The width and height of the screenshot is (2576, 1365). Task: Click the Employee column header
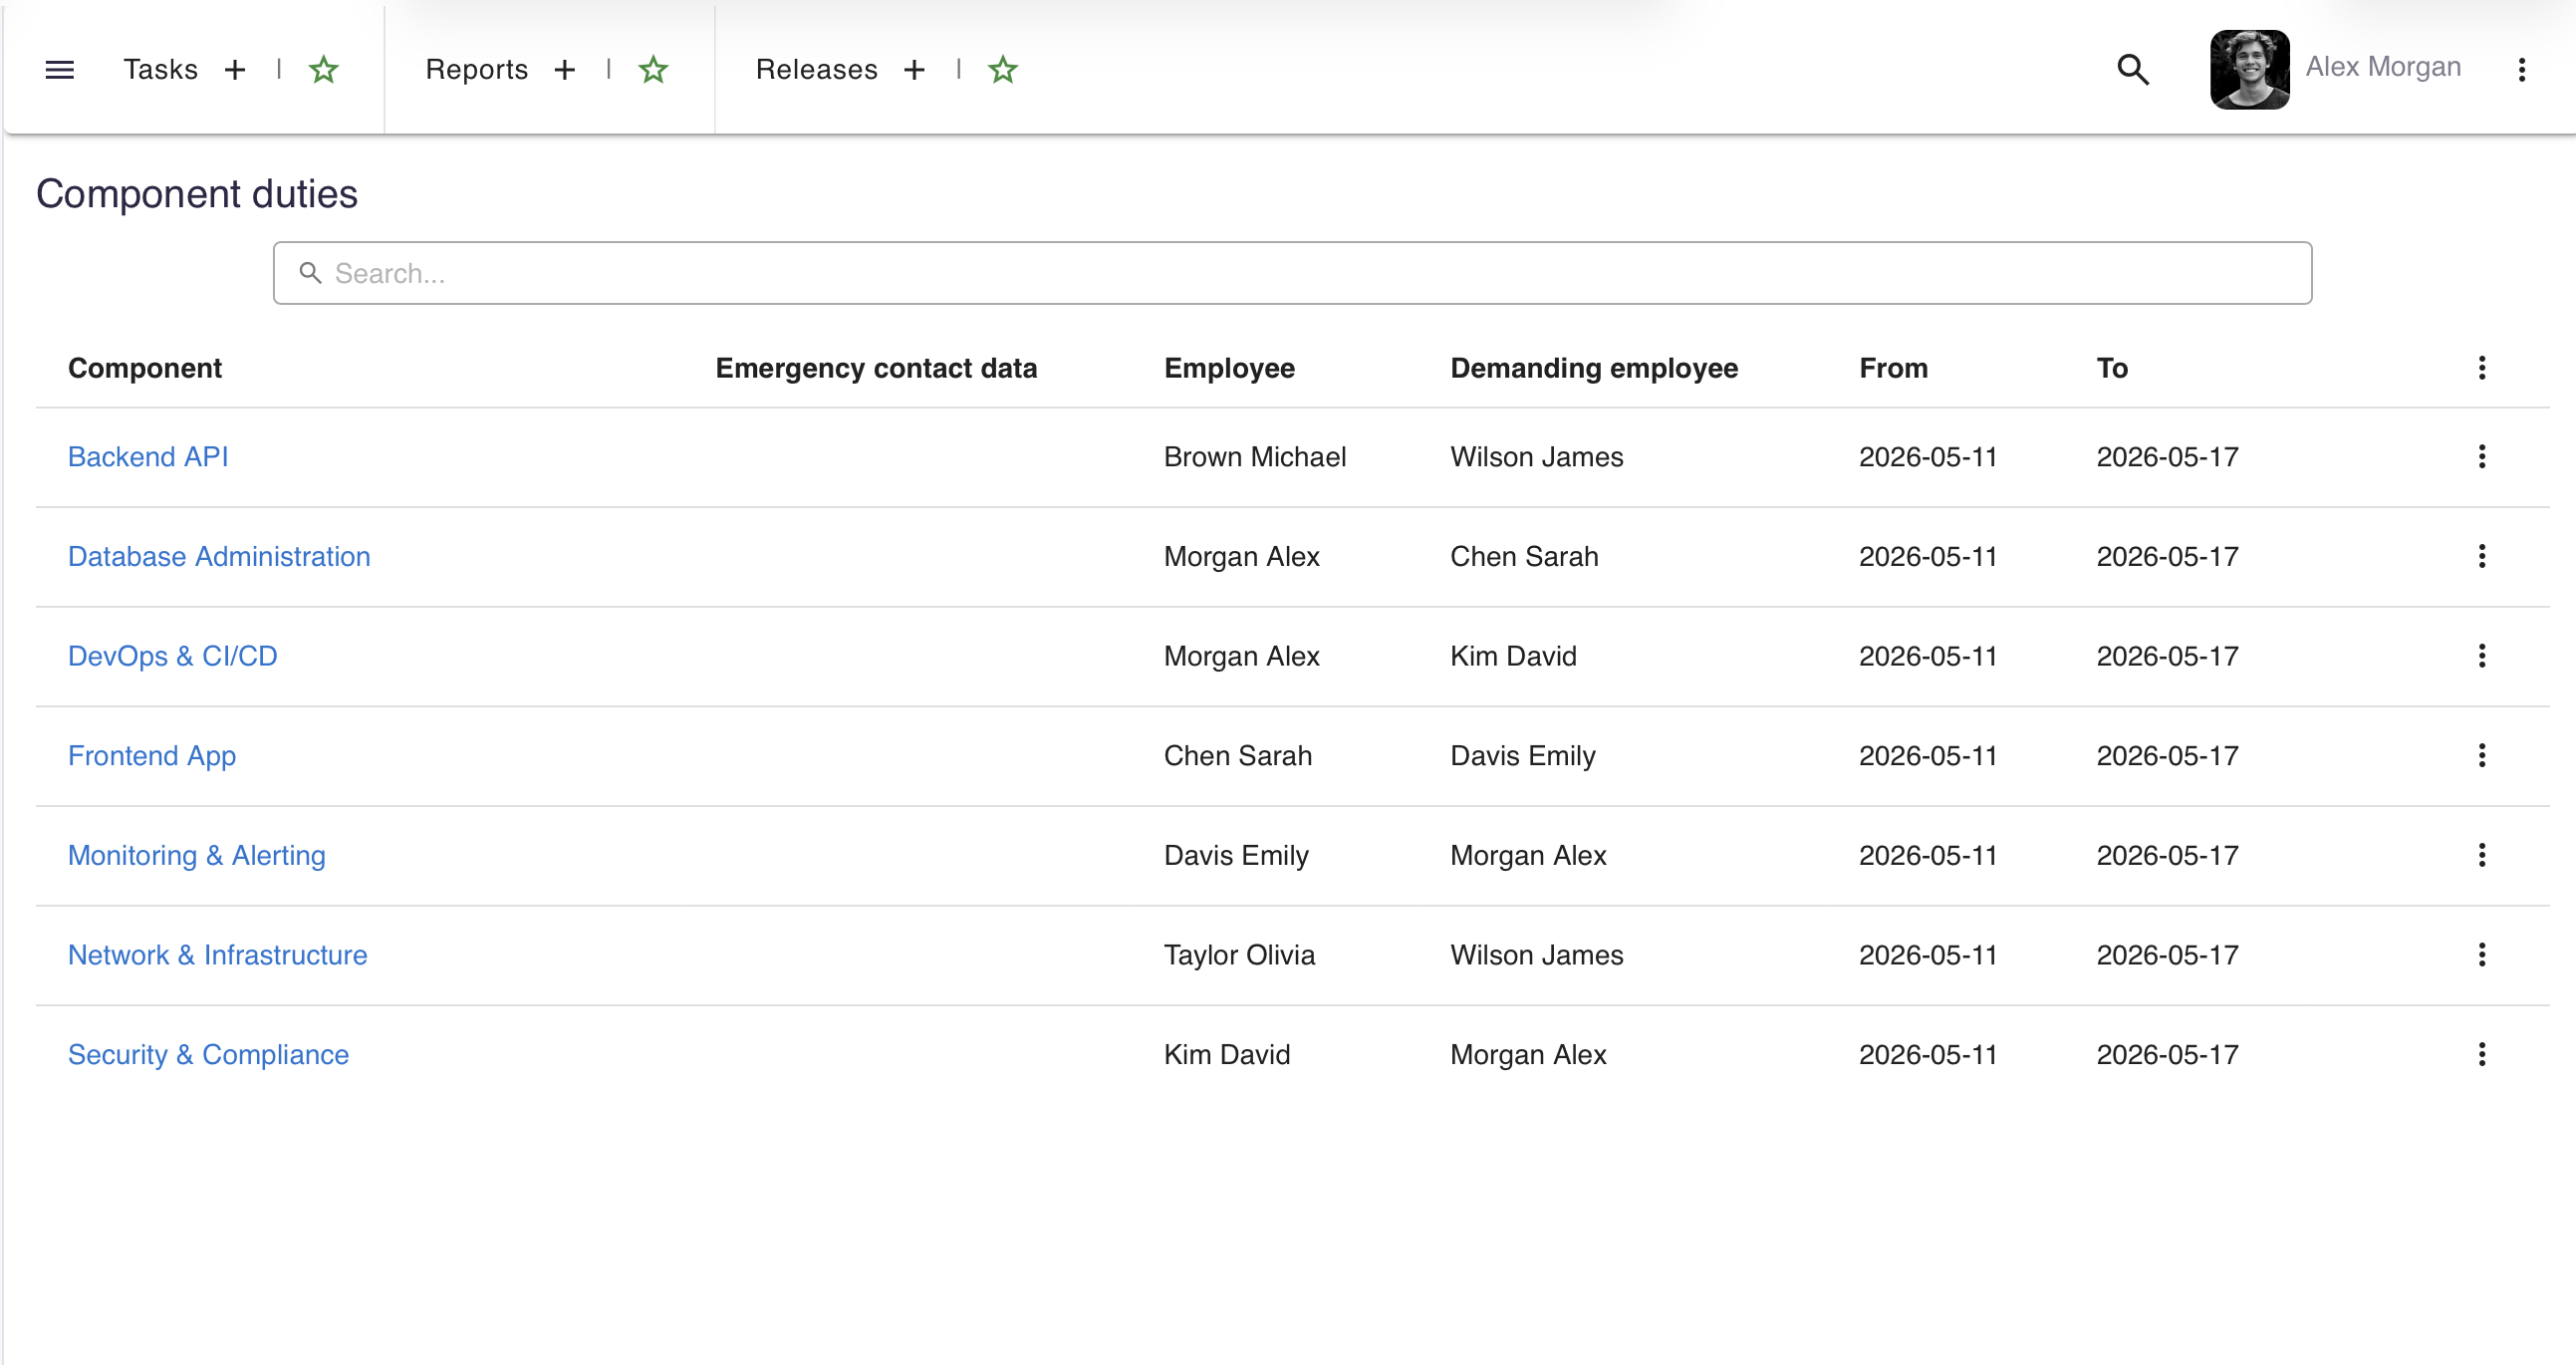1229,368
